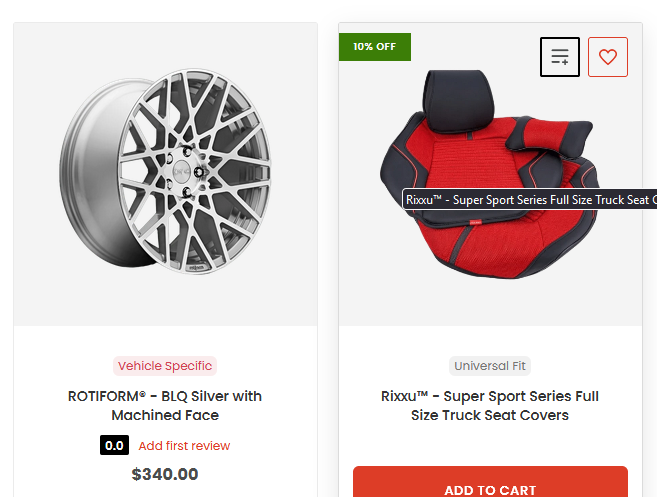Click the 0.0 rating badge

114,446
